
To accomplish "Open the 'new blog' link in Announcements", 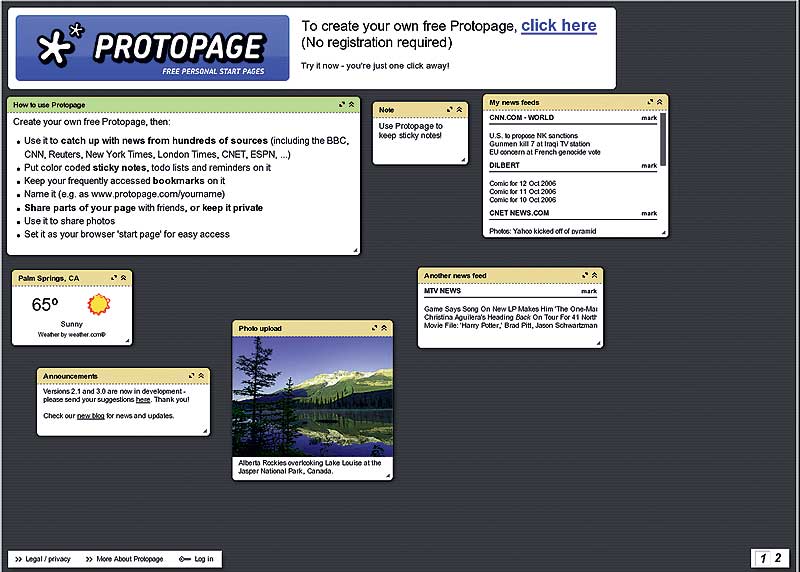I will 90,416.
